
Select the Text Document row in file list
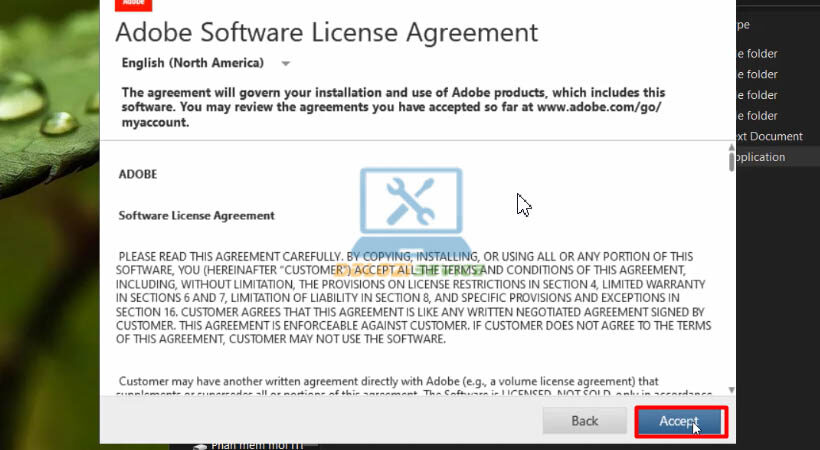click(768, 136)
